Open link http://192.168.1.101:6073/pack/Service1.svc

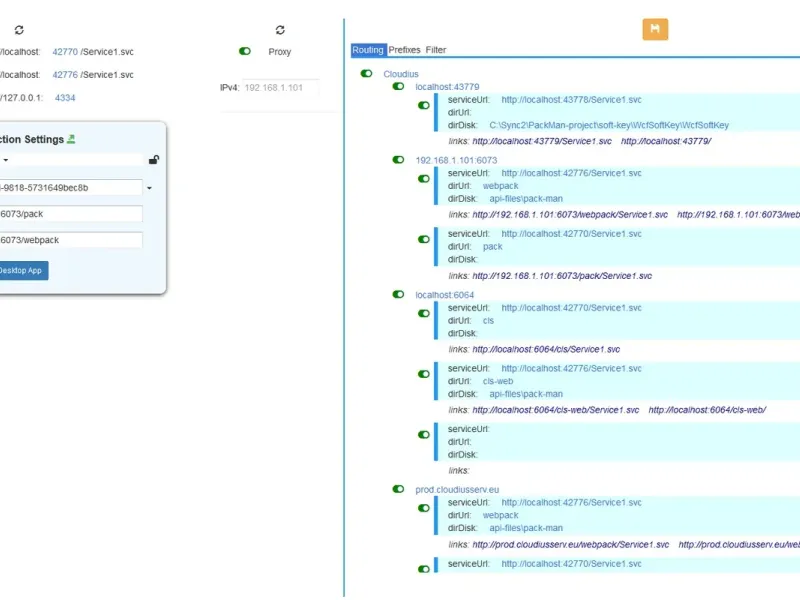[x=562, y=276]
